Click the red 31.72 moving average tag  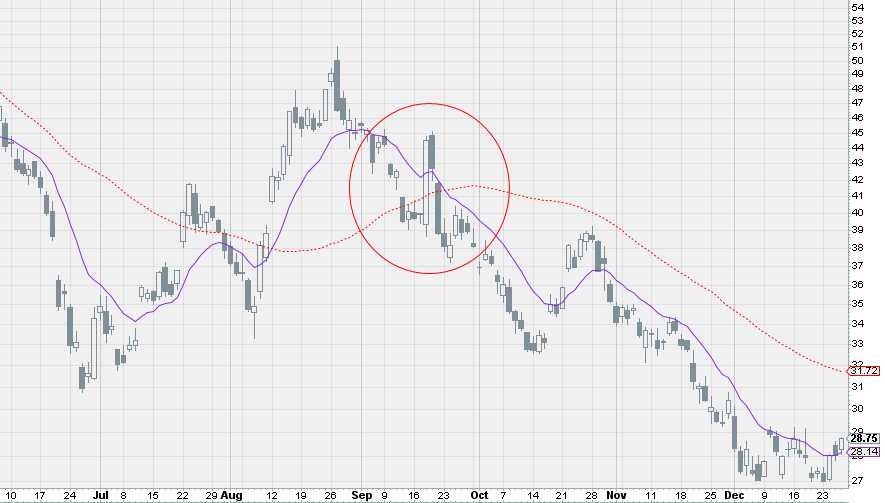tap(863, 371)
